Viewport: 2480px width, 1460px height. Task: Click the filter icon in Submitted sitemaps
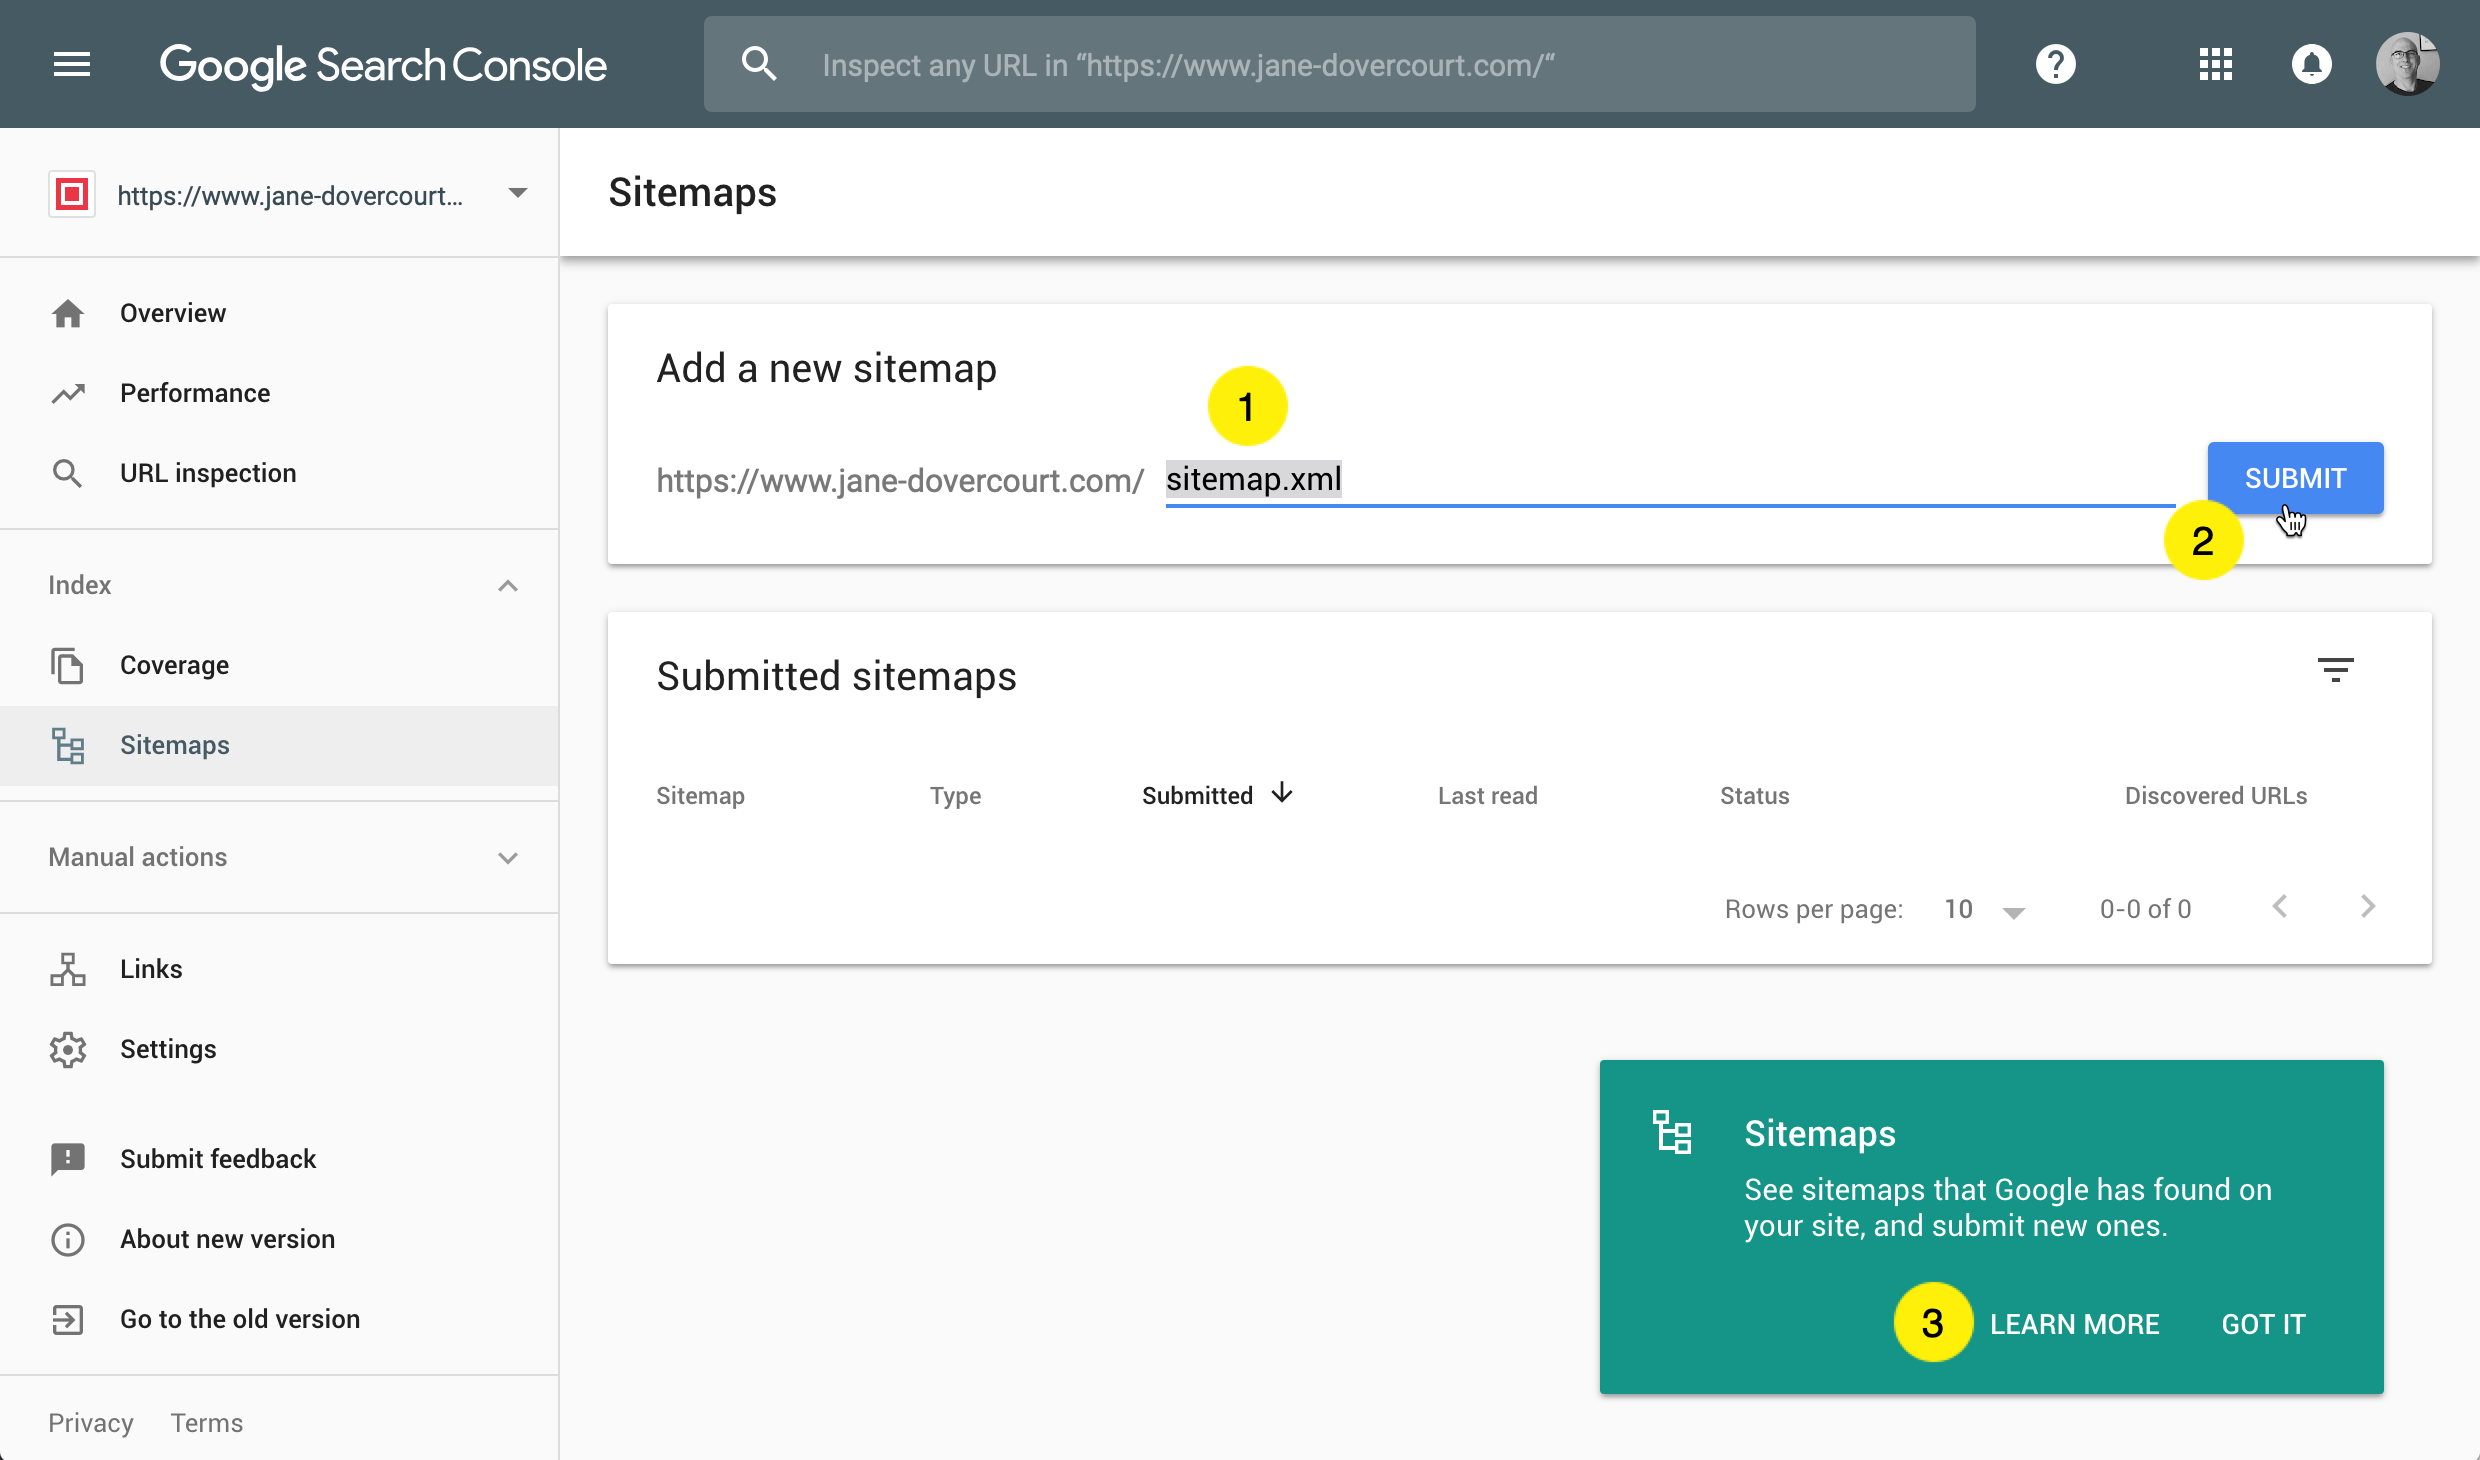pyautogui.click(x=2335, y=670)
